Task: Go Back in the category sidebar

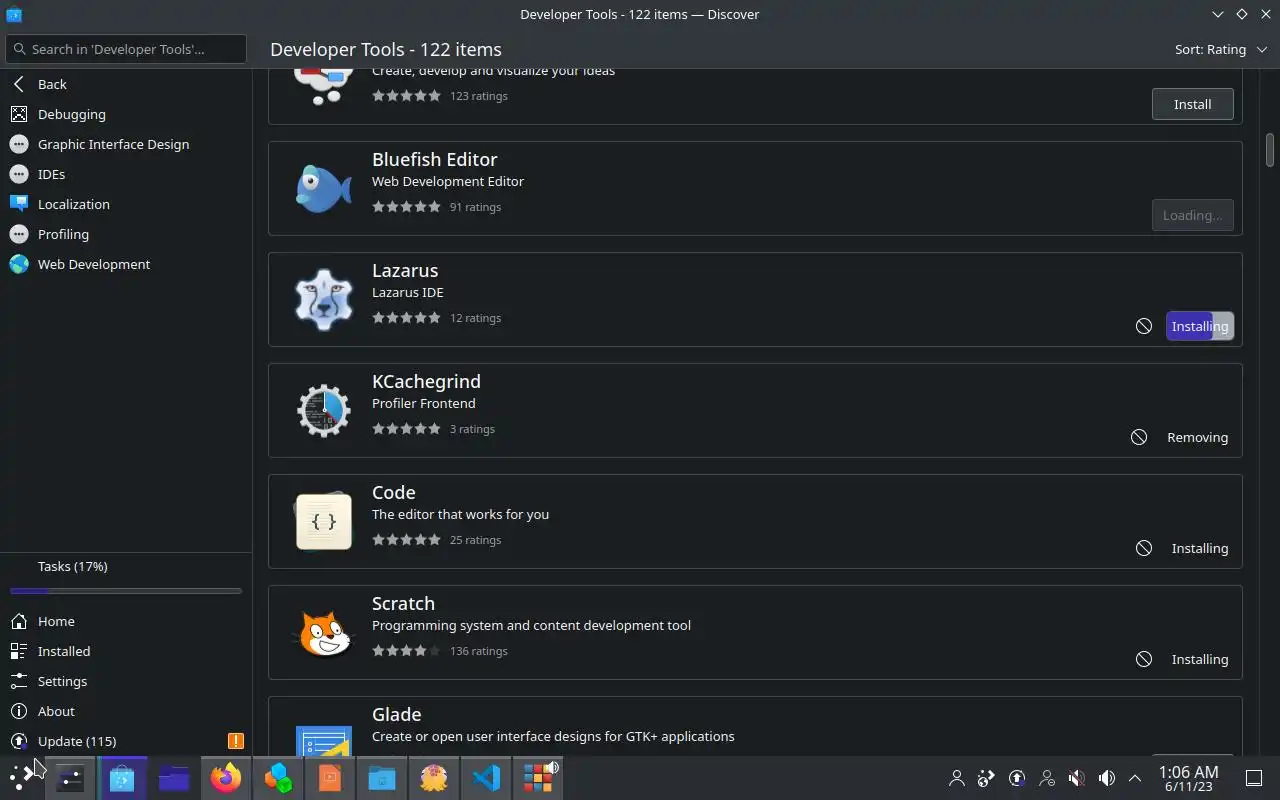Action: (126, 84)
